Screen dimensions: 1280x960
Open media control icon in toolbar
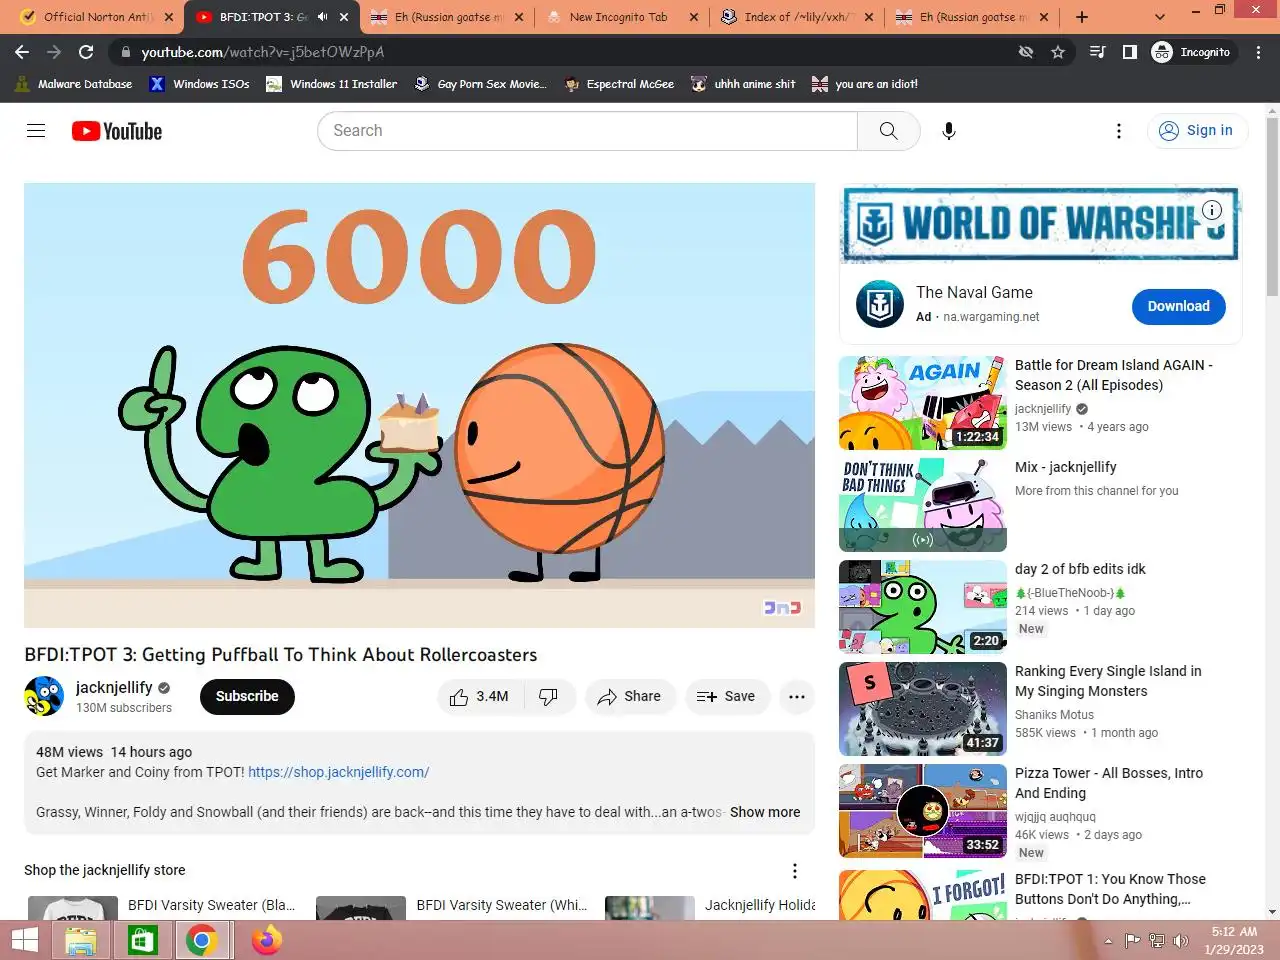(1097, 52)
